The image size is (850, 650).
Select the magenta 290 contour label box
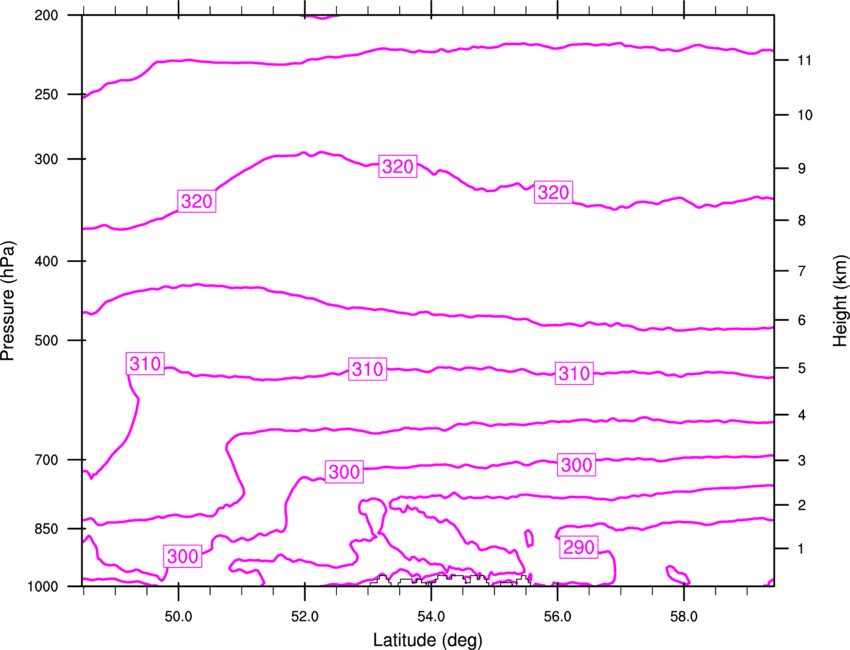click(579, 548)
